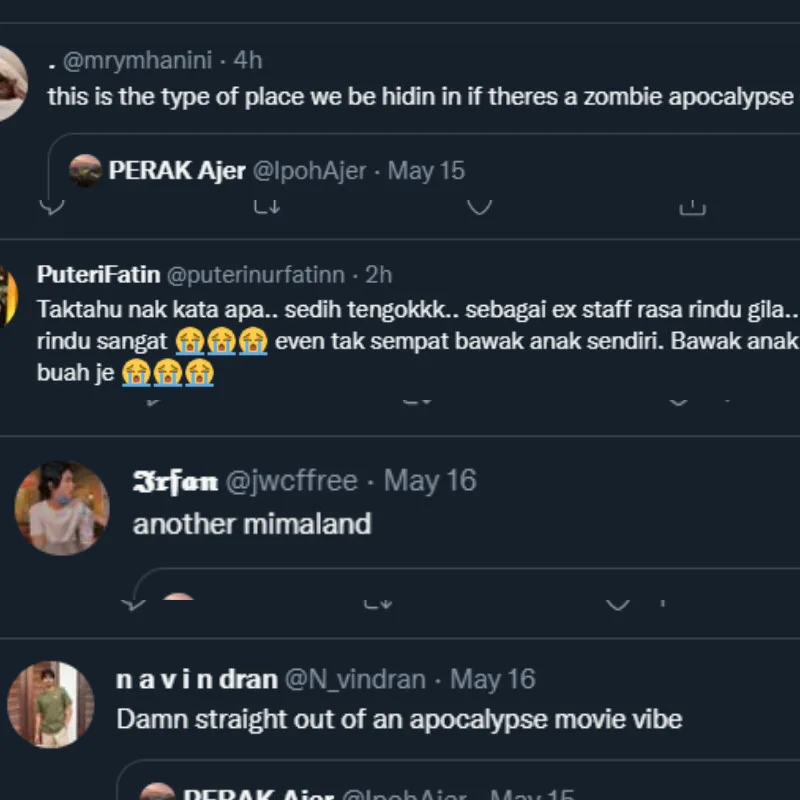Image resolution: width=800 pixels, height=800 pixels.
Task: Open n a v i n dran's profile picture
Action: point(50,704)
